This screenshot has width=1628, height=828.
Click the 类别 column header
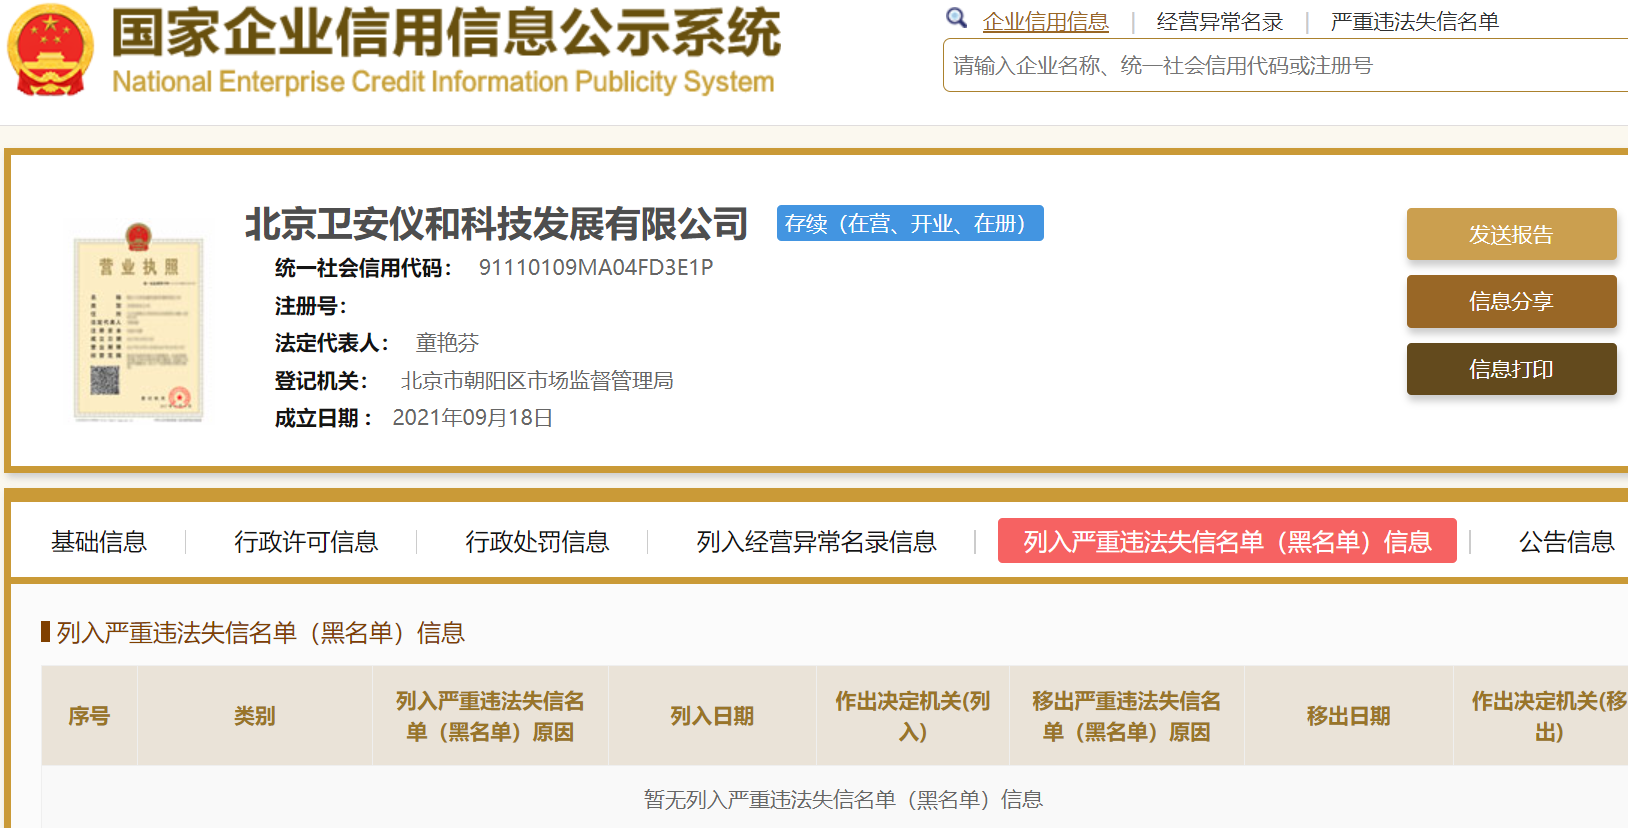pos(255,716)
